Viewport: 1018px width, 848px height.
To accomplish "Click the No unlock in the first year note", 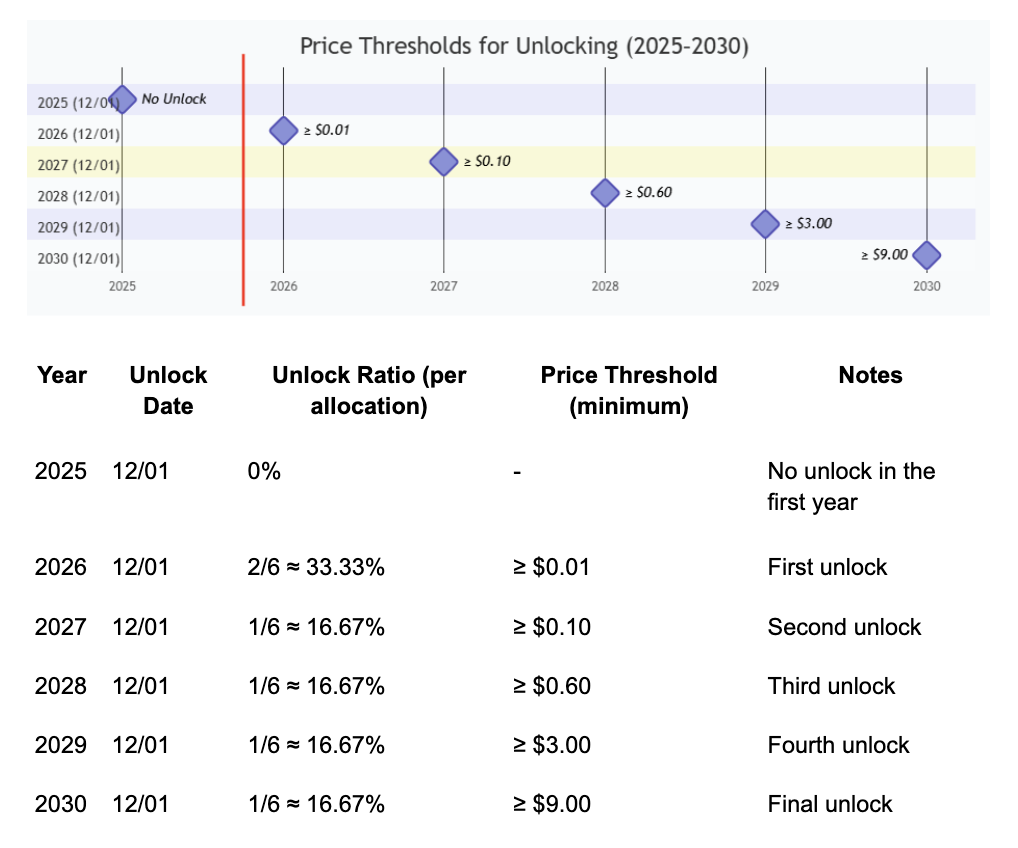I will click(x=850, y=486).
